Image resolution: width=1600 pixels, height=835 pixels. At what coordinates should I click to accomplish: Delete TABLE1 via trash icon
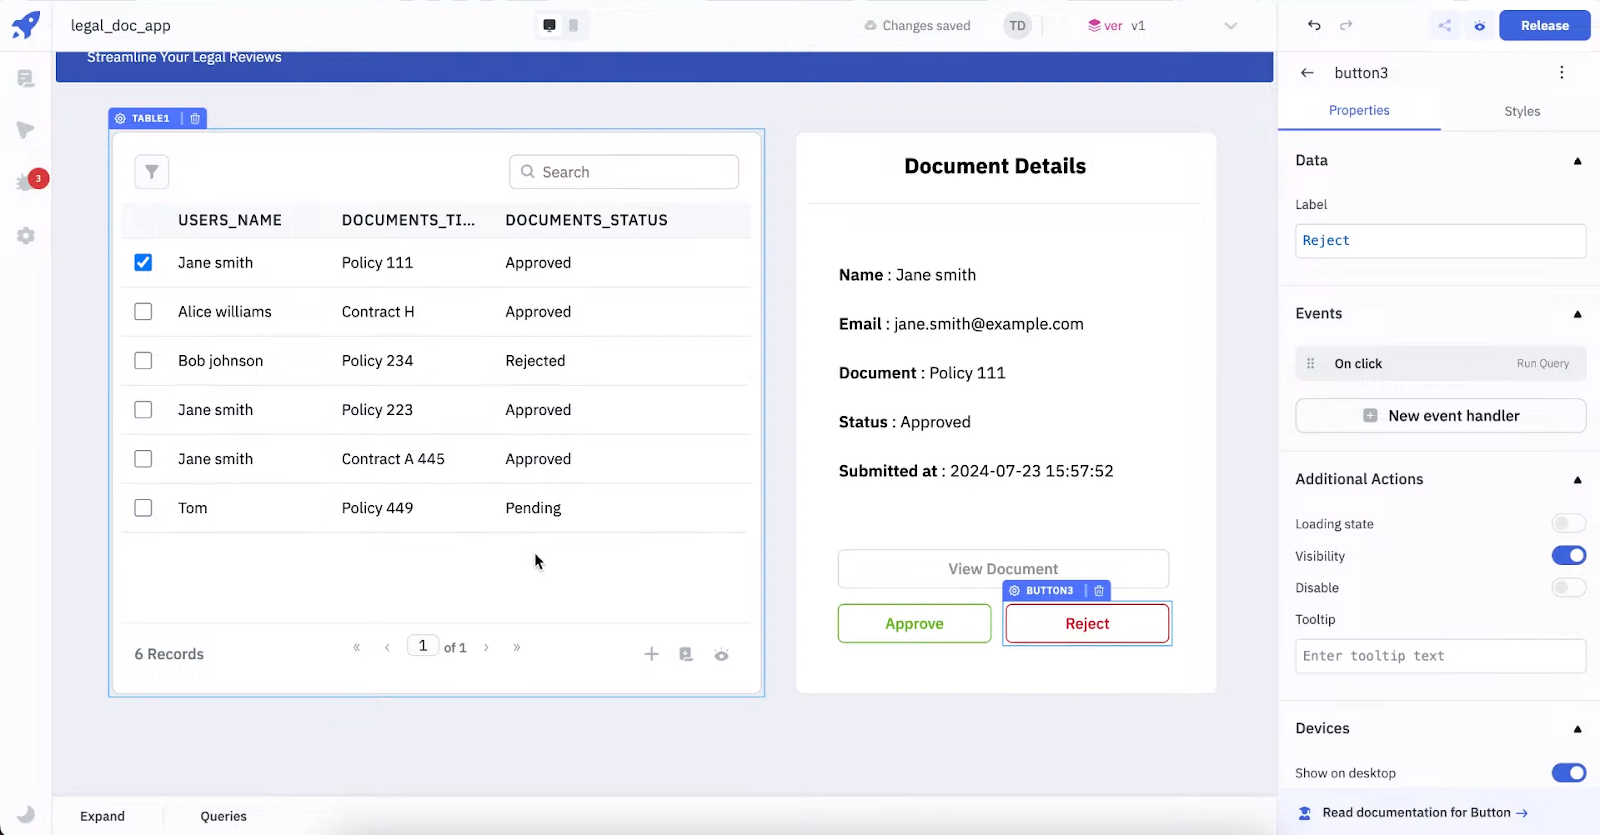(195, 118)
